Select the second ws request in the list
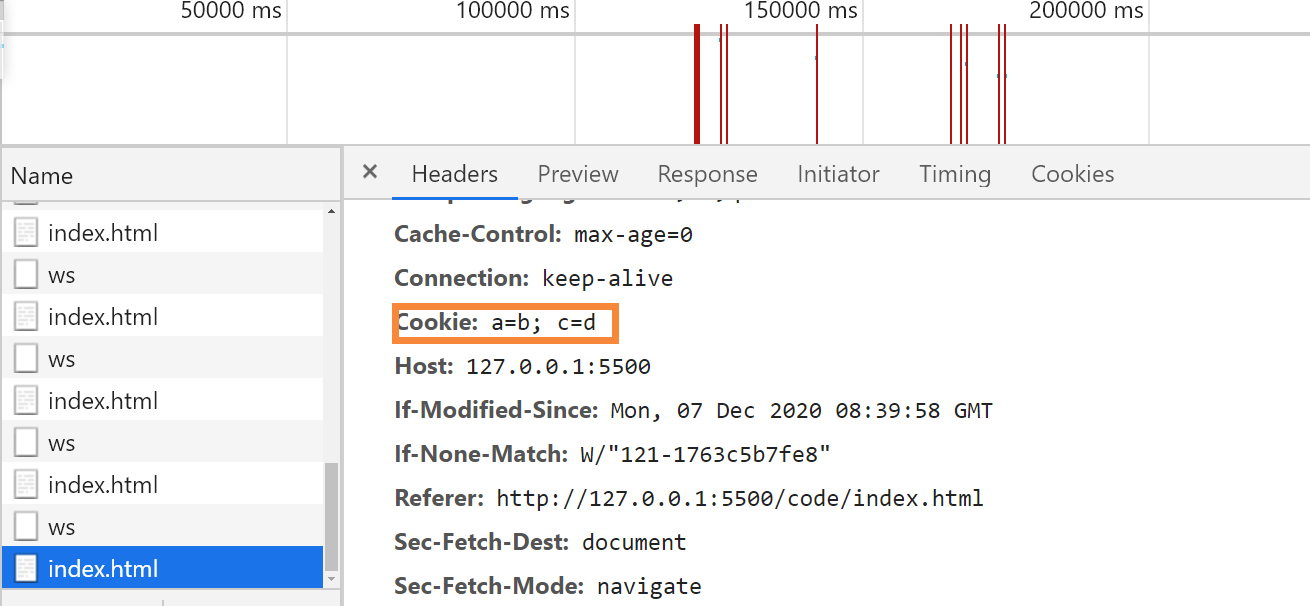1310x606 pixels. pyautogui.click(x=62, y=359)
